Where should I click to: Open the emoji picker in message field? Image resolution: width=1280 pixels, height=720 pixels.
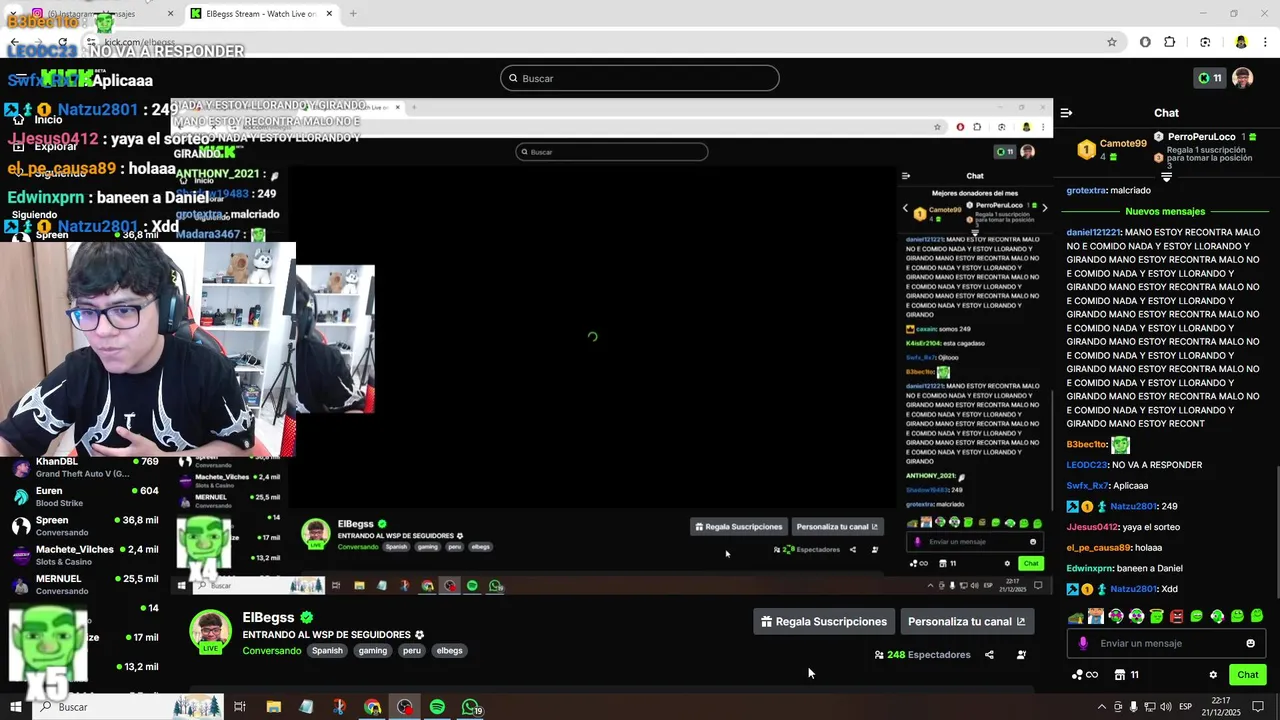pyautogui.click(x=1250, y=644)
